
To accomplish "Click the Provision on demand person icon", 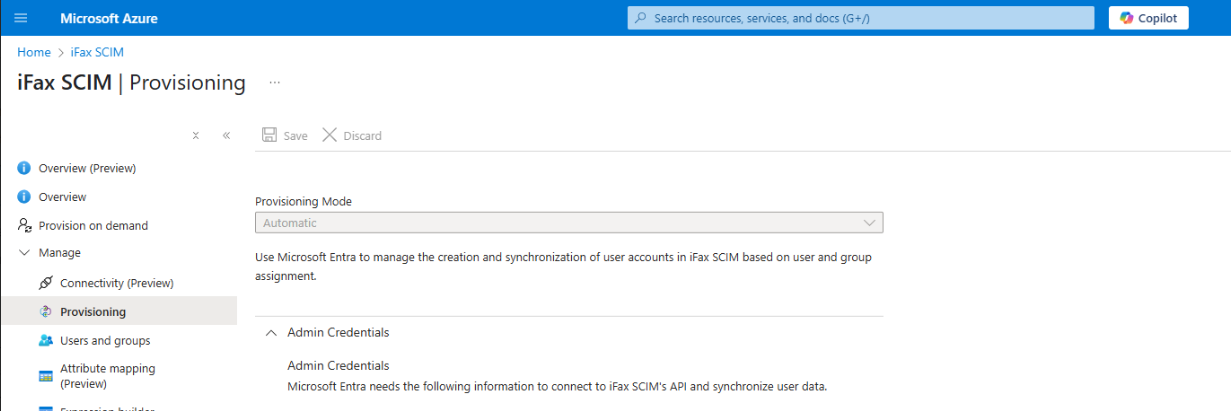I will 24,226.
